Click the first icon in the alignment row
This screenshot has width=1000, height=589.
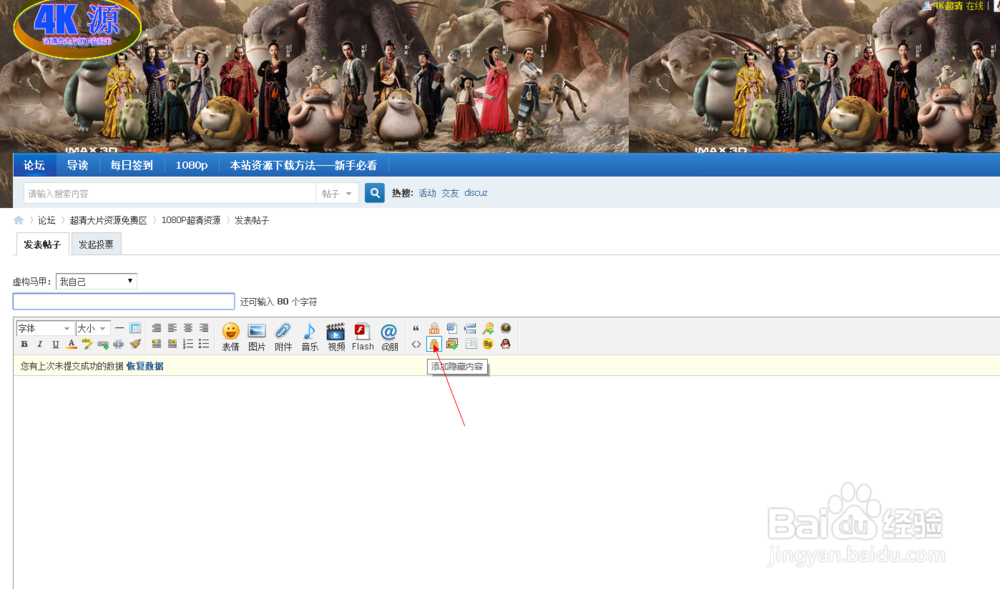click(x=156, y=328)
